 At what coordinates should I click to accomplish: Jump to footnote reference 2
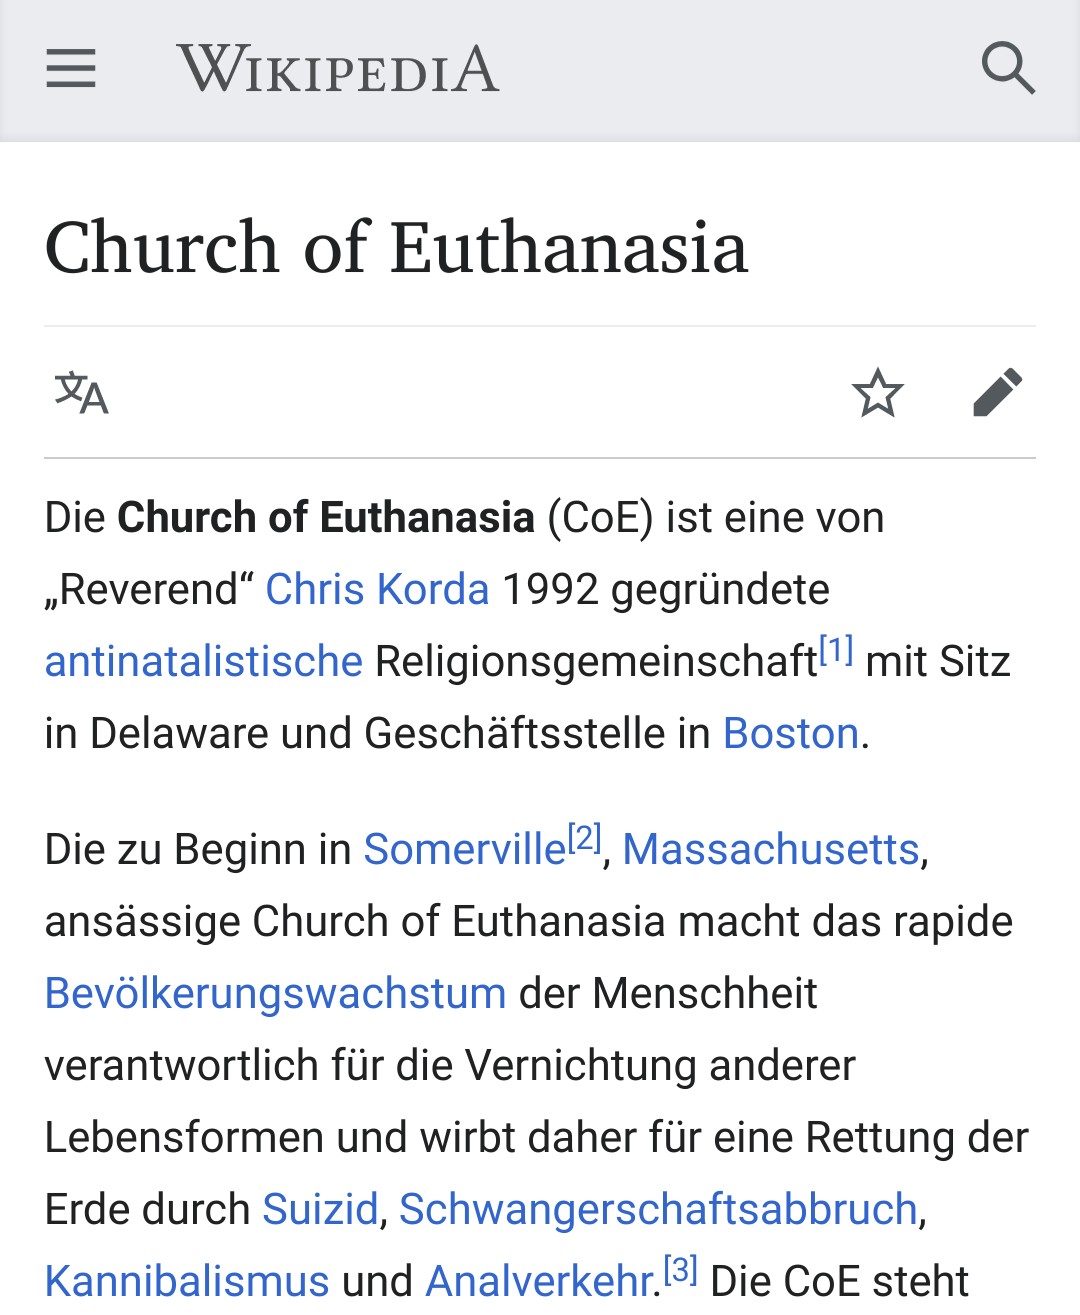(x=585, y=837)
